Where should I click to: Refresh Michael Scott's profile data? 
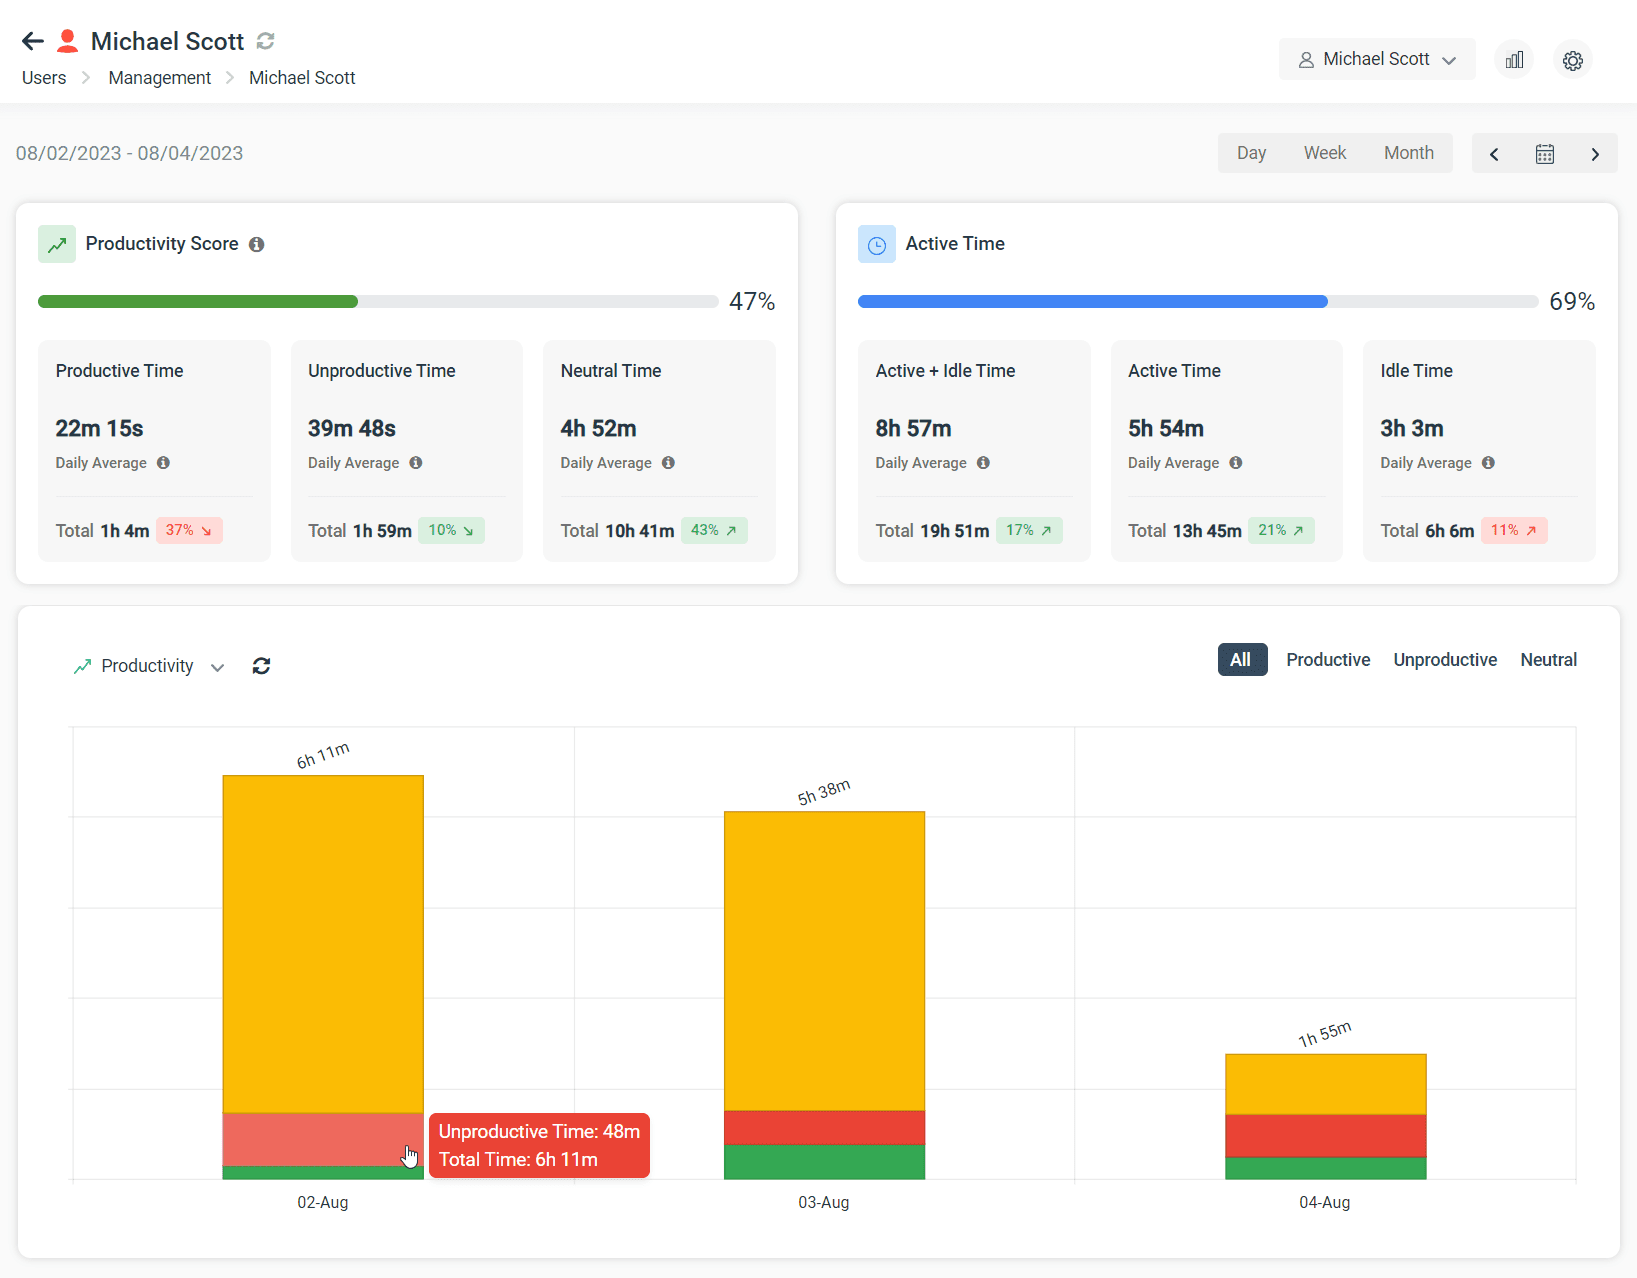coord(264,40)
